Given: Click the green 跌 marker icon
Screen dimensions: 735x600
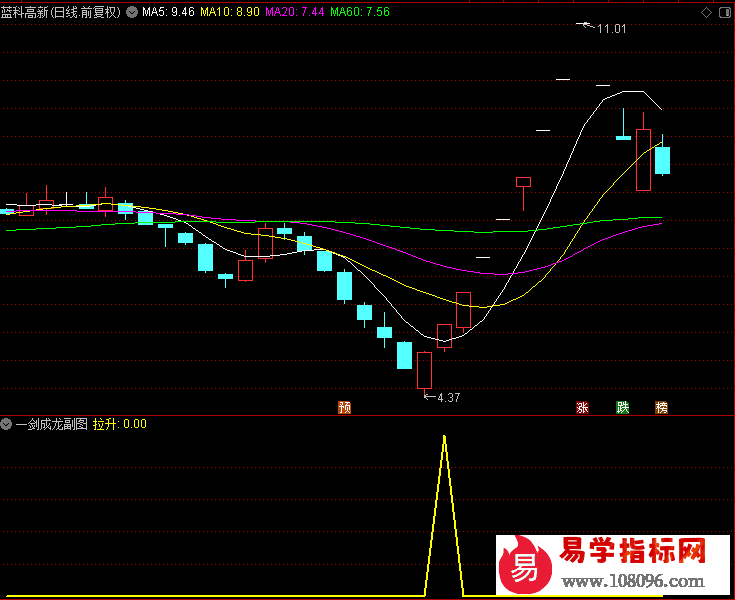Looking at the screenshot, I should click(623, 407).
